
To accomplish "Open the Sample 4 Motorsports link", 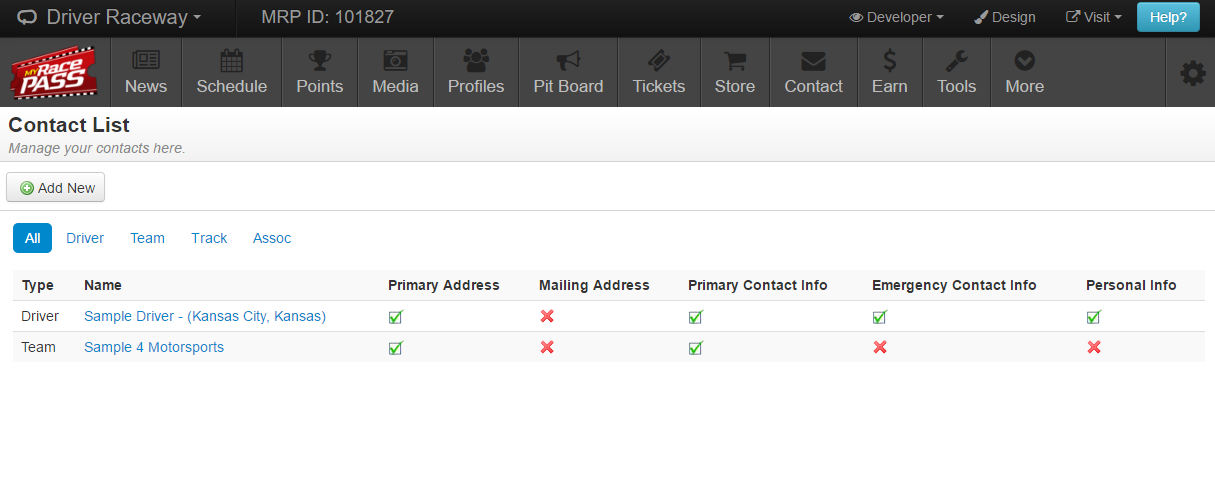I will tap(154, 348).
